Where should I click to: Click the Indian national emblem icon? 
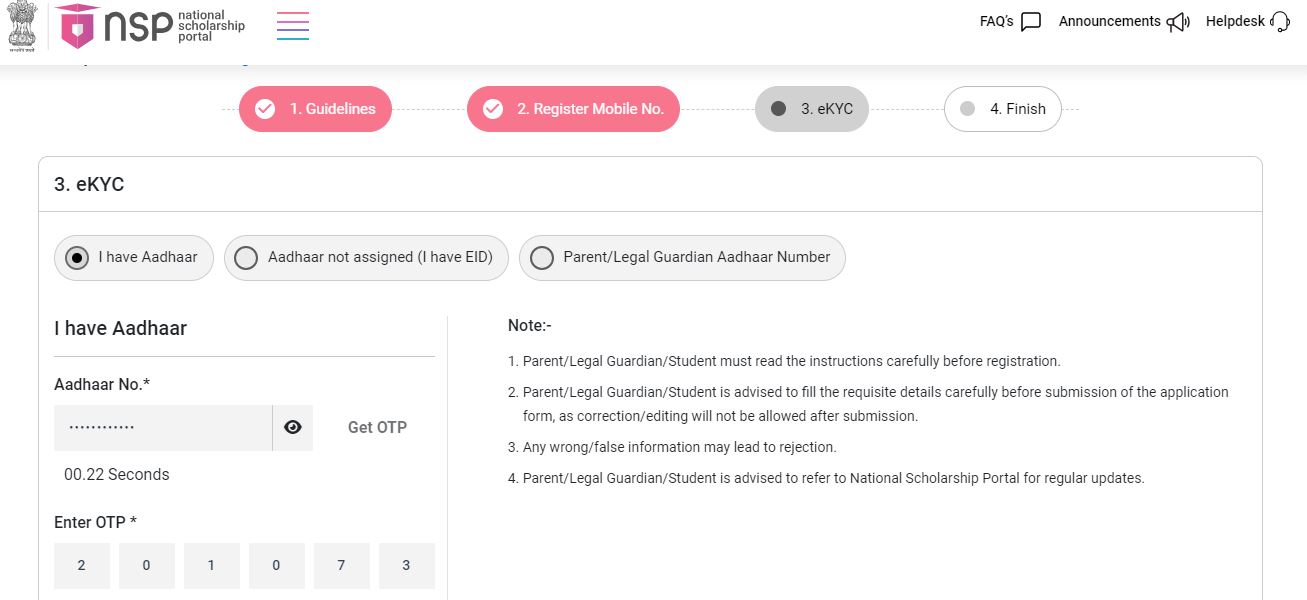click(22, 25)
